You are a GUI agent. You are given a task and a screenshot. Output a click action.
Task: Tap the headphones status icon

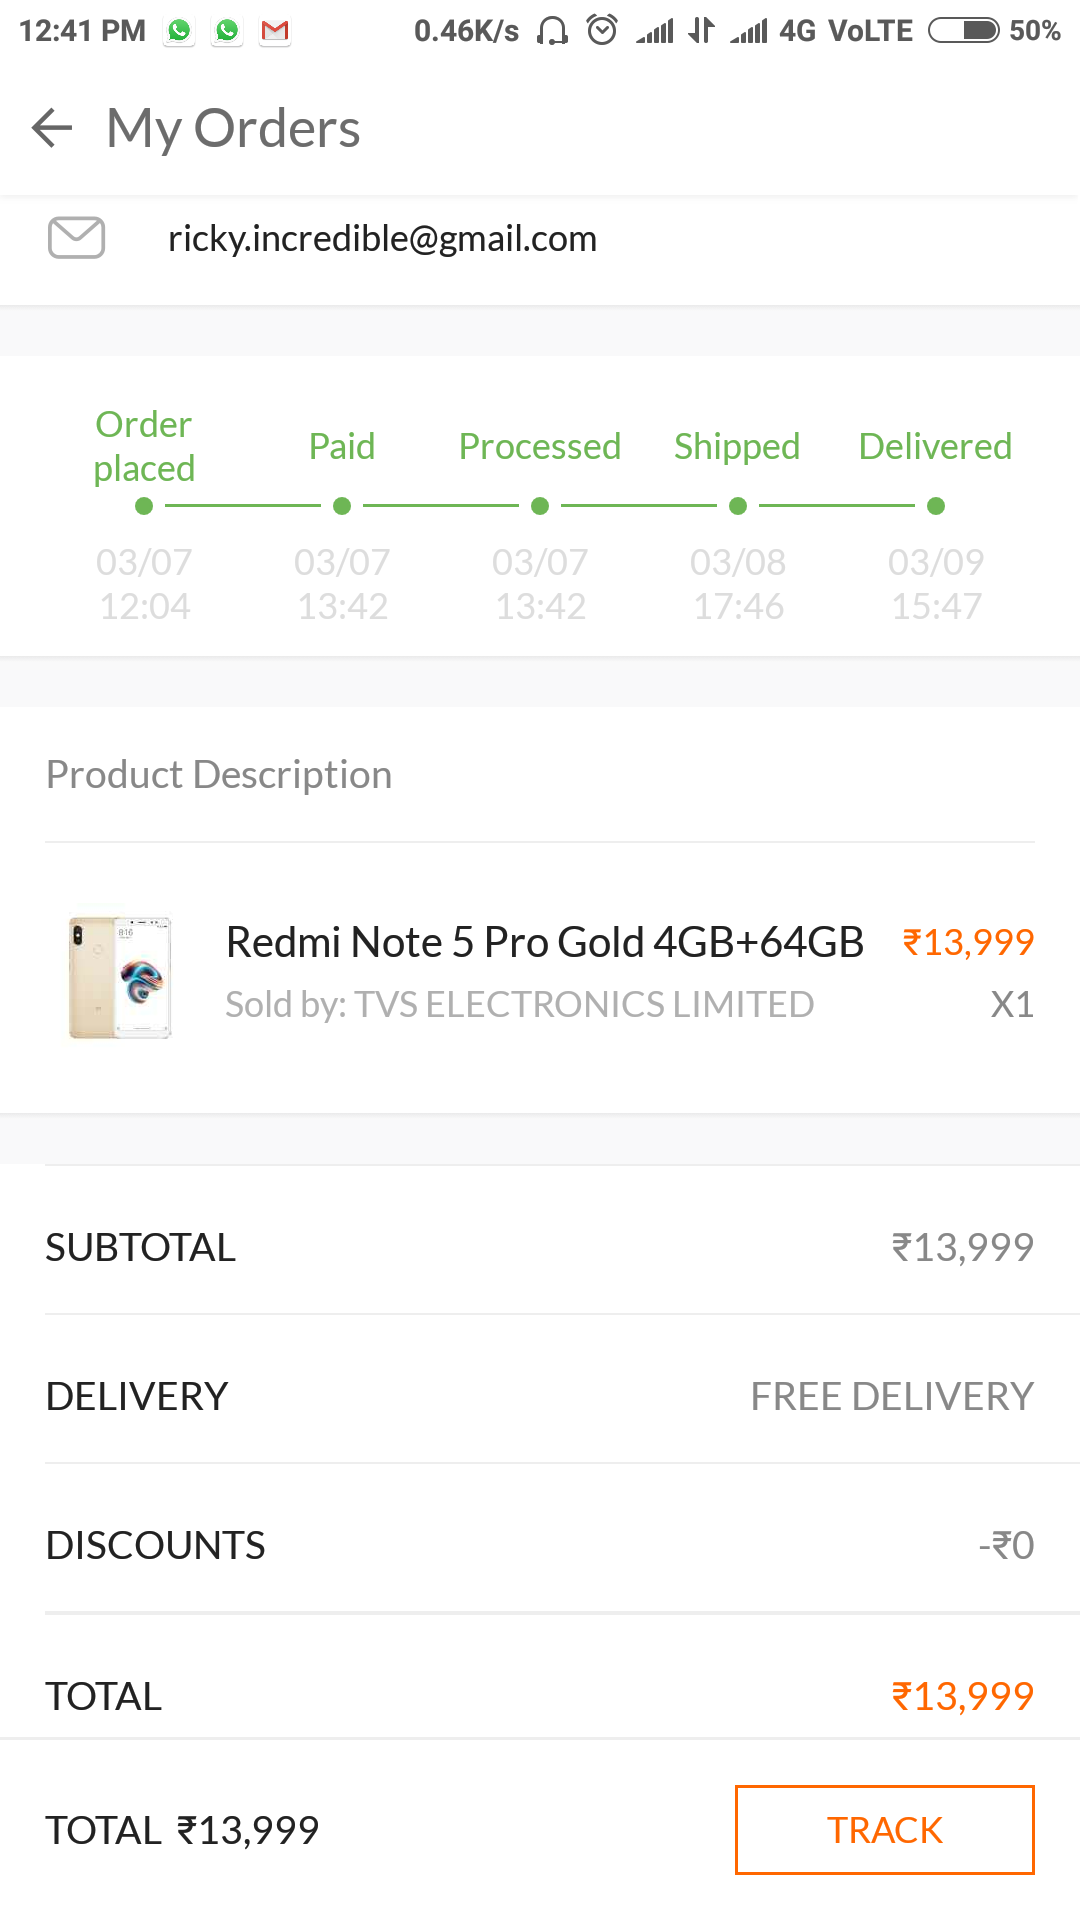tap(552, 31)
